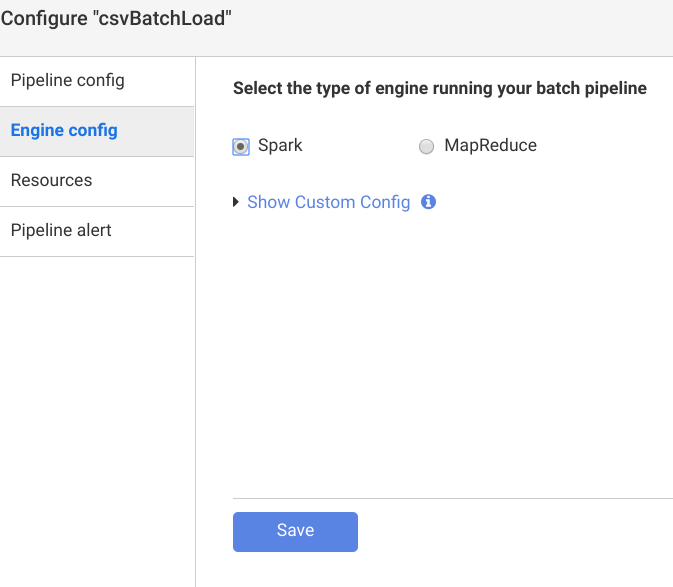Screen dimensions: 673x587
Task: Click the Show Custom Config link text
Action: [328, 202]
